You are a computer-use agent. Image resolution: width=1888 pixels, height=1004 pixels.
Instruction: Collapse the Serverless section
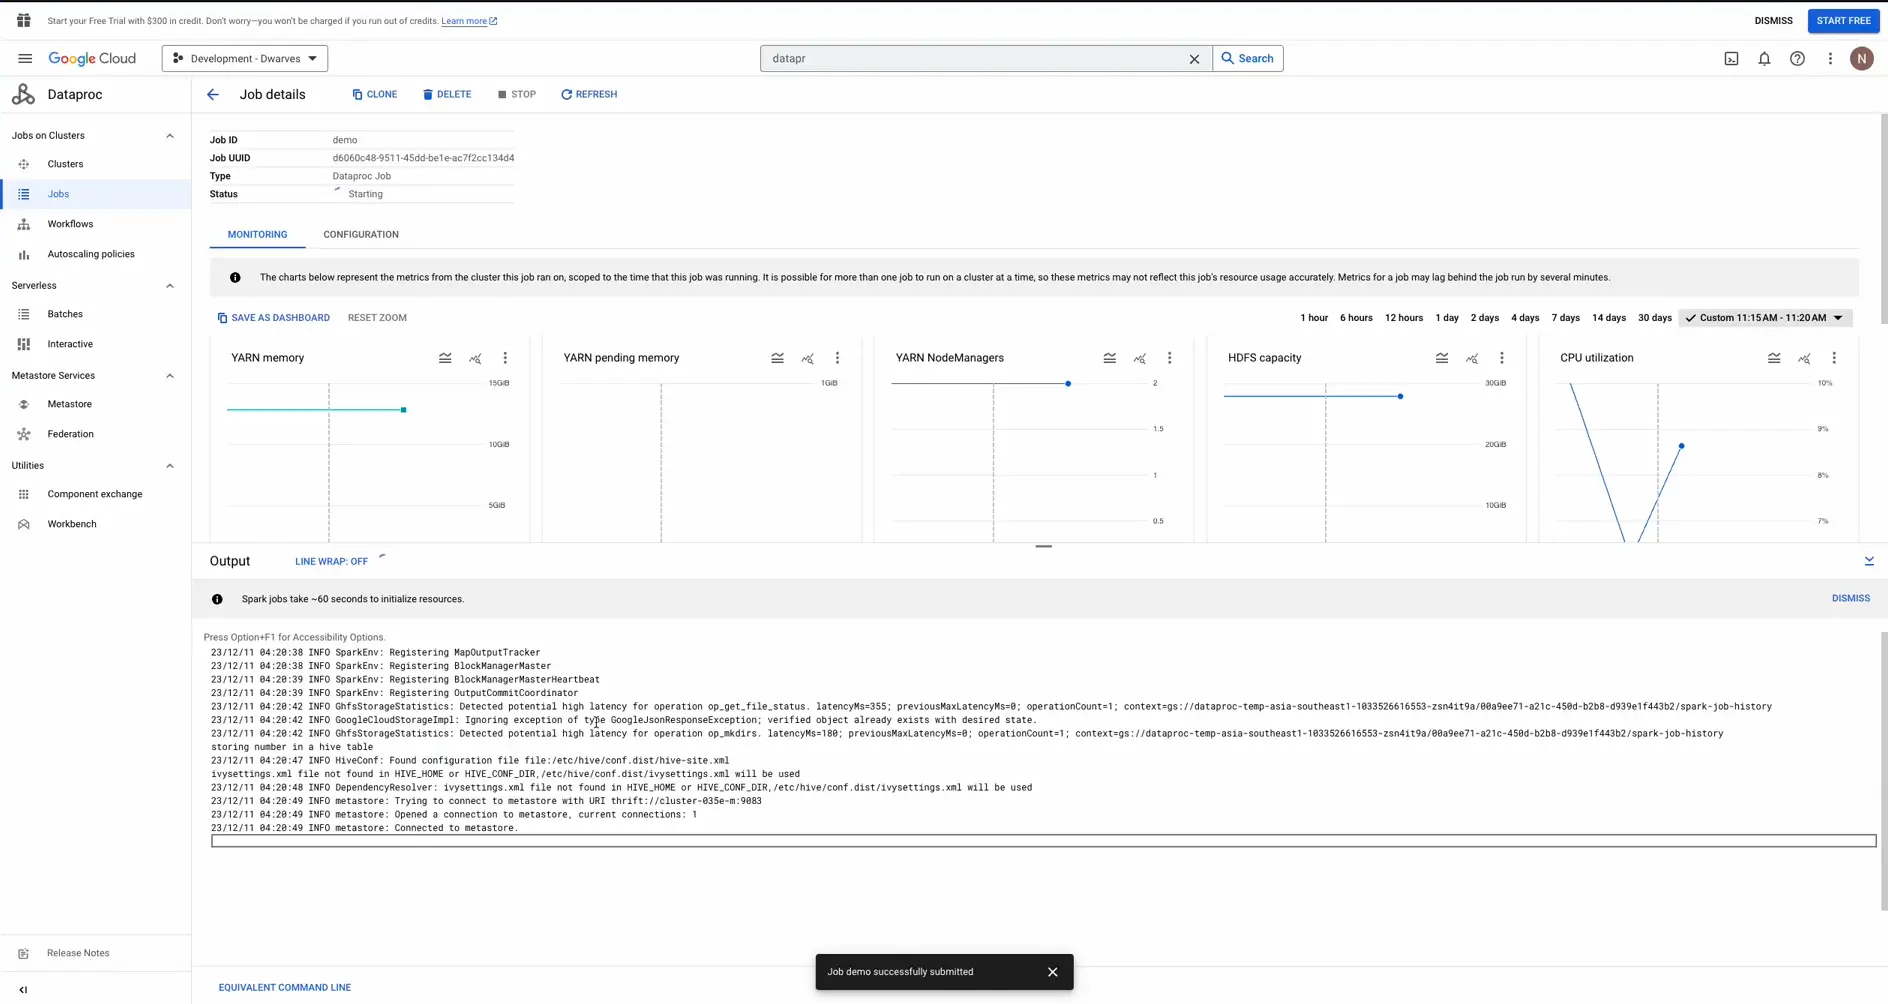[169, 286]
